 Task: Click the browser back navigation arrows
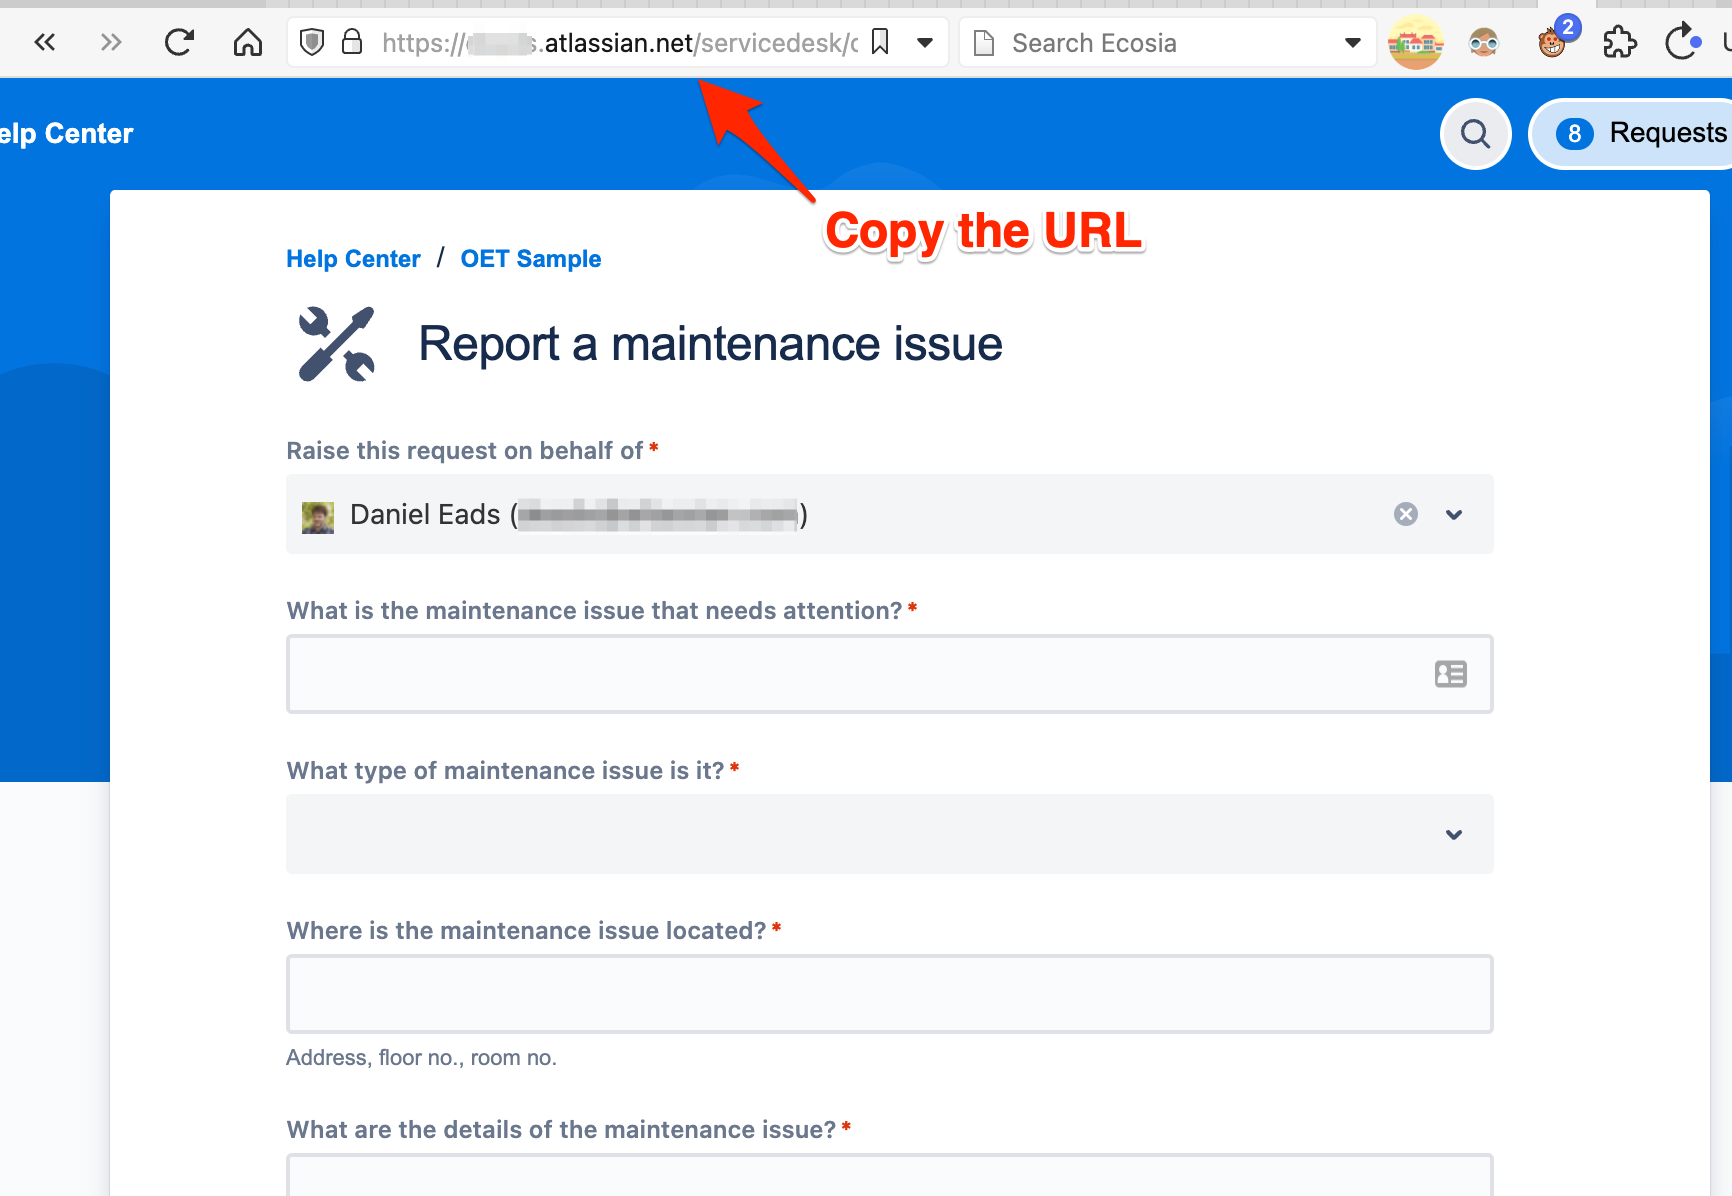[45, 42]
